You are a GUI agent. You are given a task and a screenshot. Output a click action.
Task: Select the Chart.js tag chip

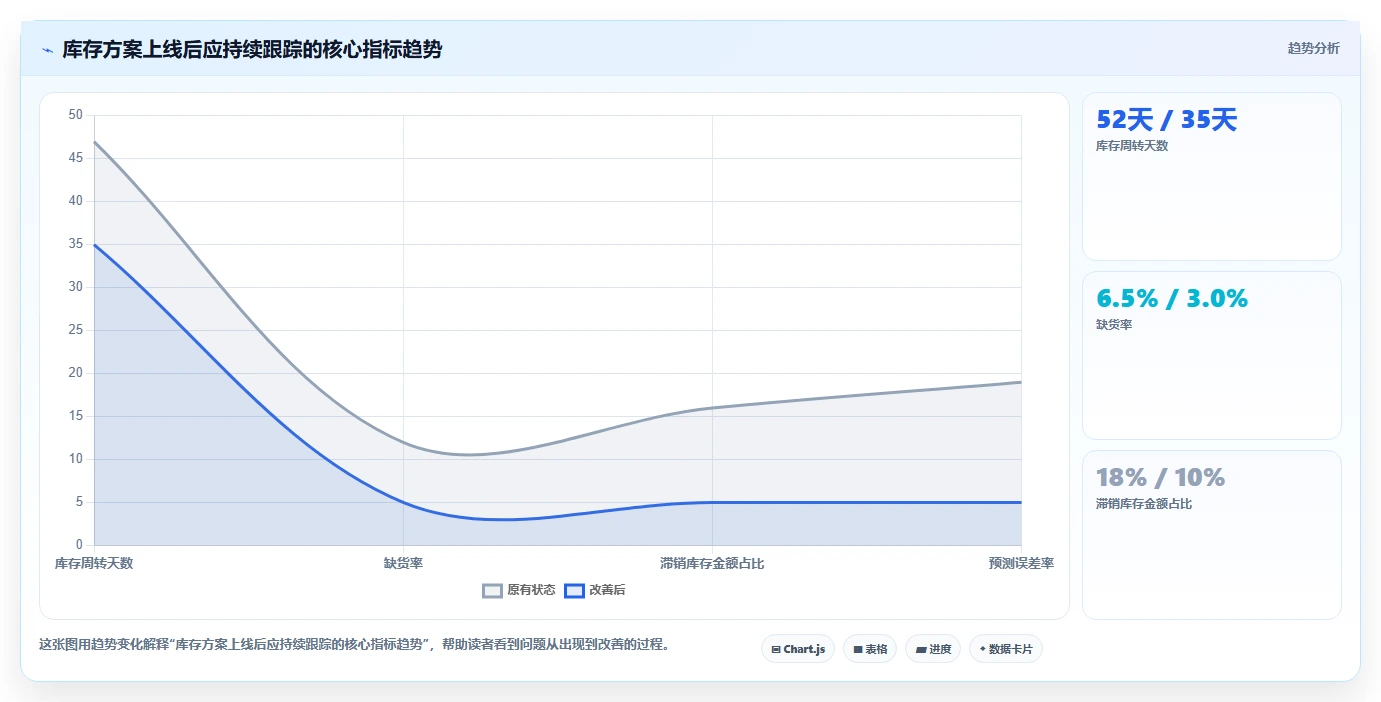798,649
